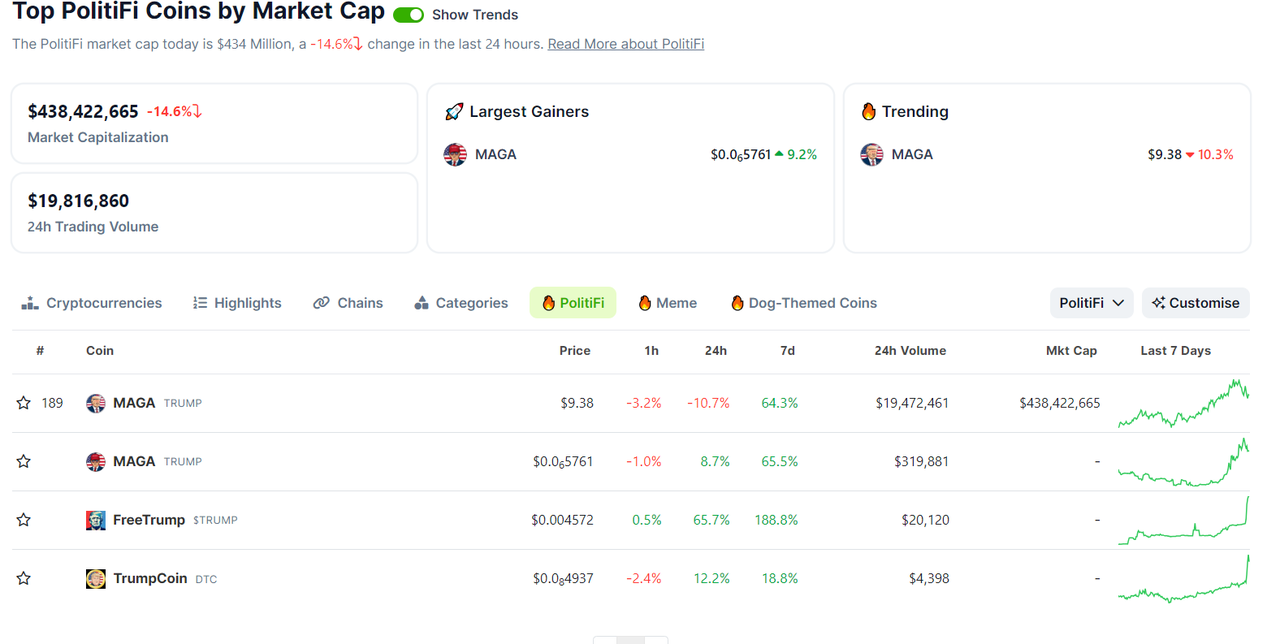The height and width of the screenshot is (644, 1280).
Task: Open Read More about PolitiFi link
Action: 625,44
